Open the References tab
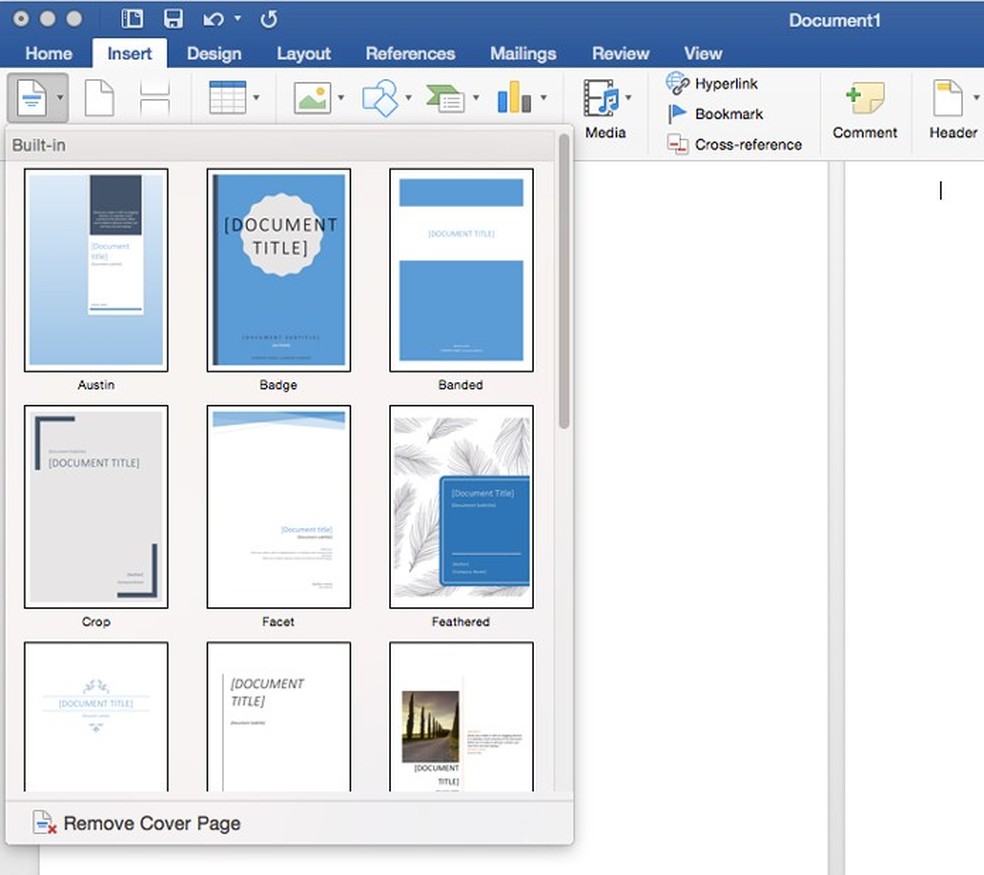This screenshot has height=875, width=984. click(x=410, y=54)
